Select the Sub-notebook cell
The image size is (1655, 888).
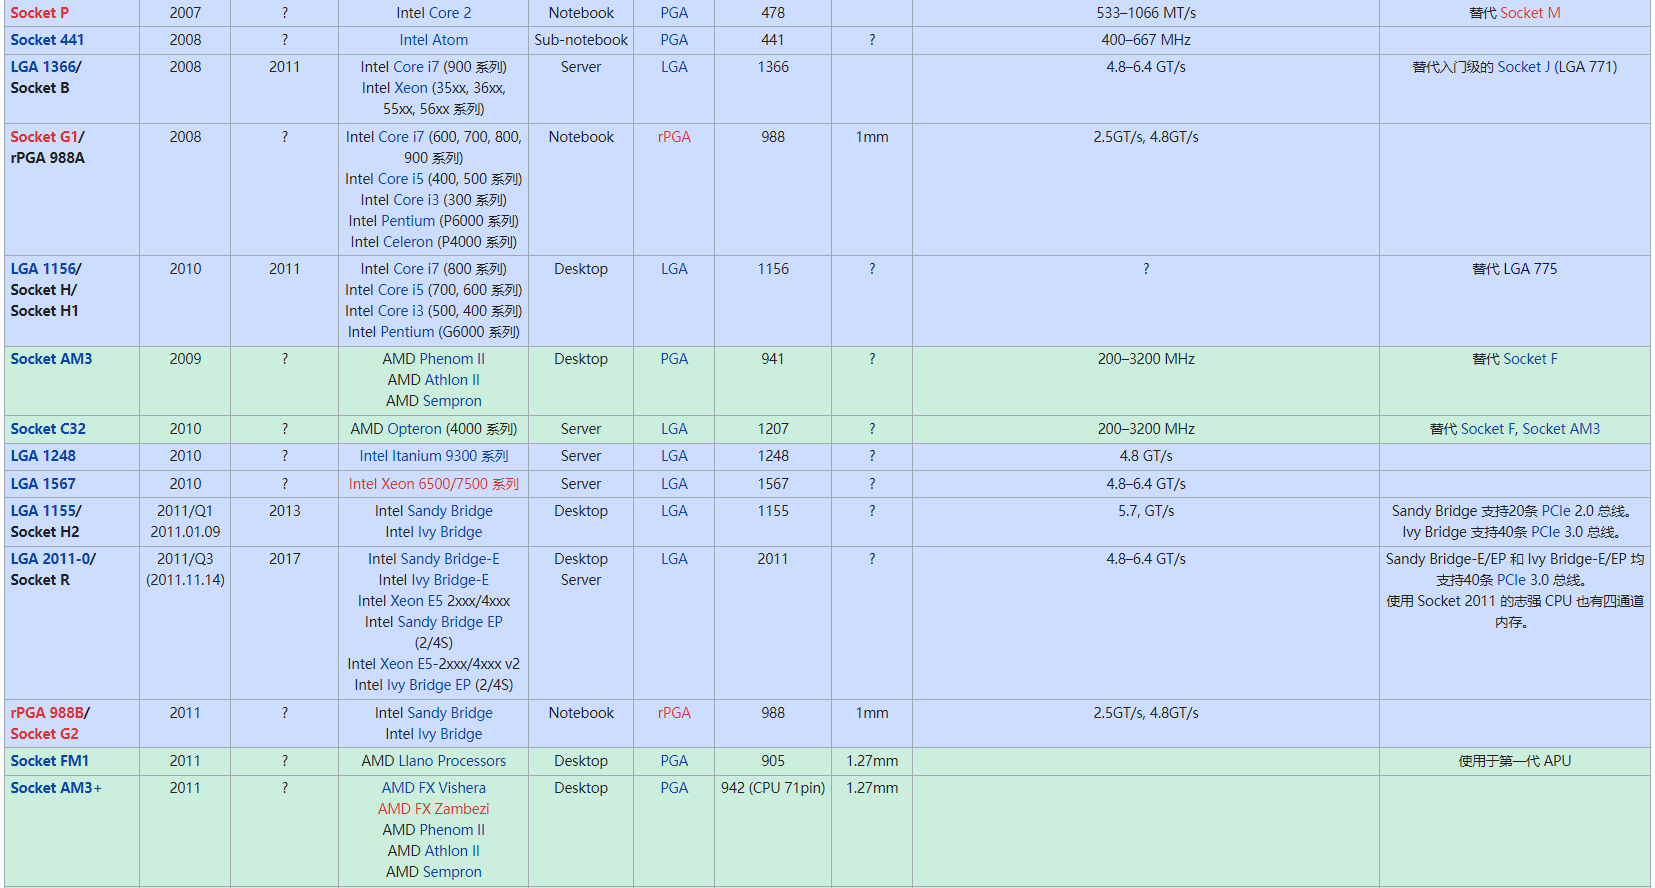pyautogui.click(x=581, y=40)
